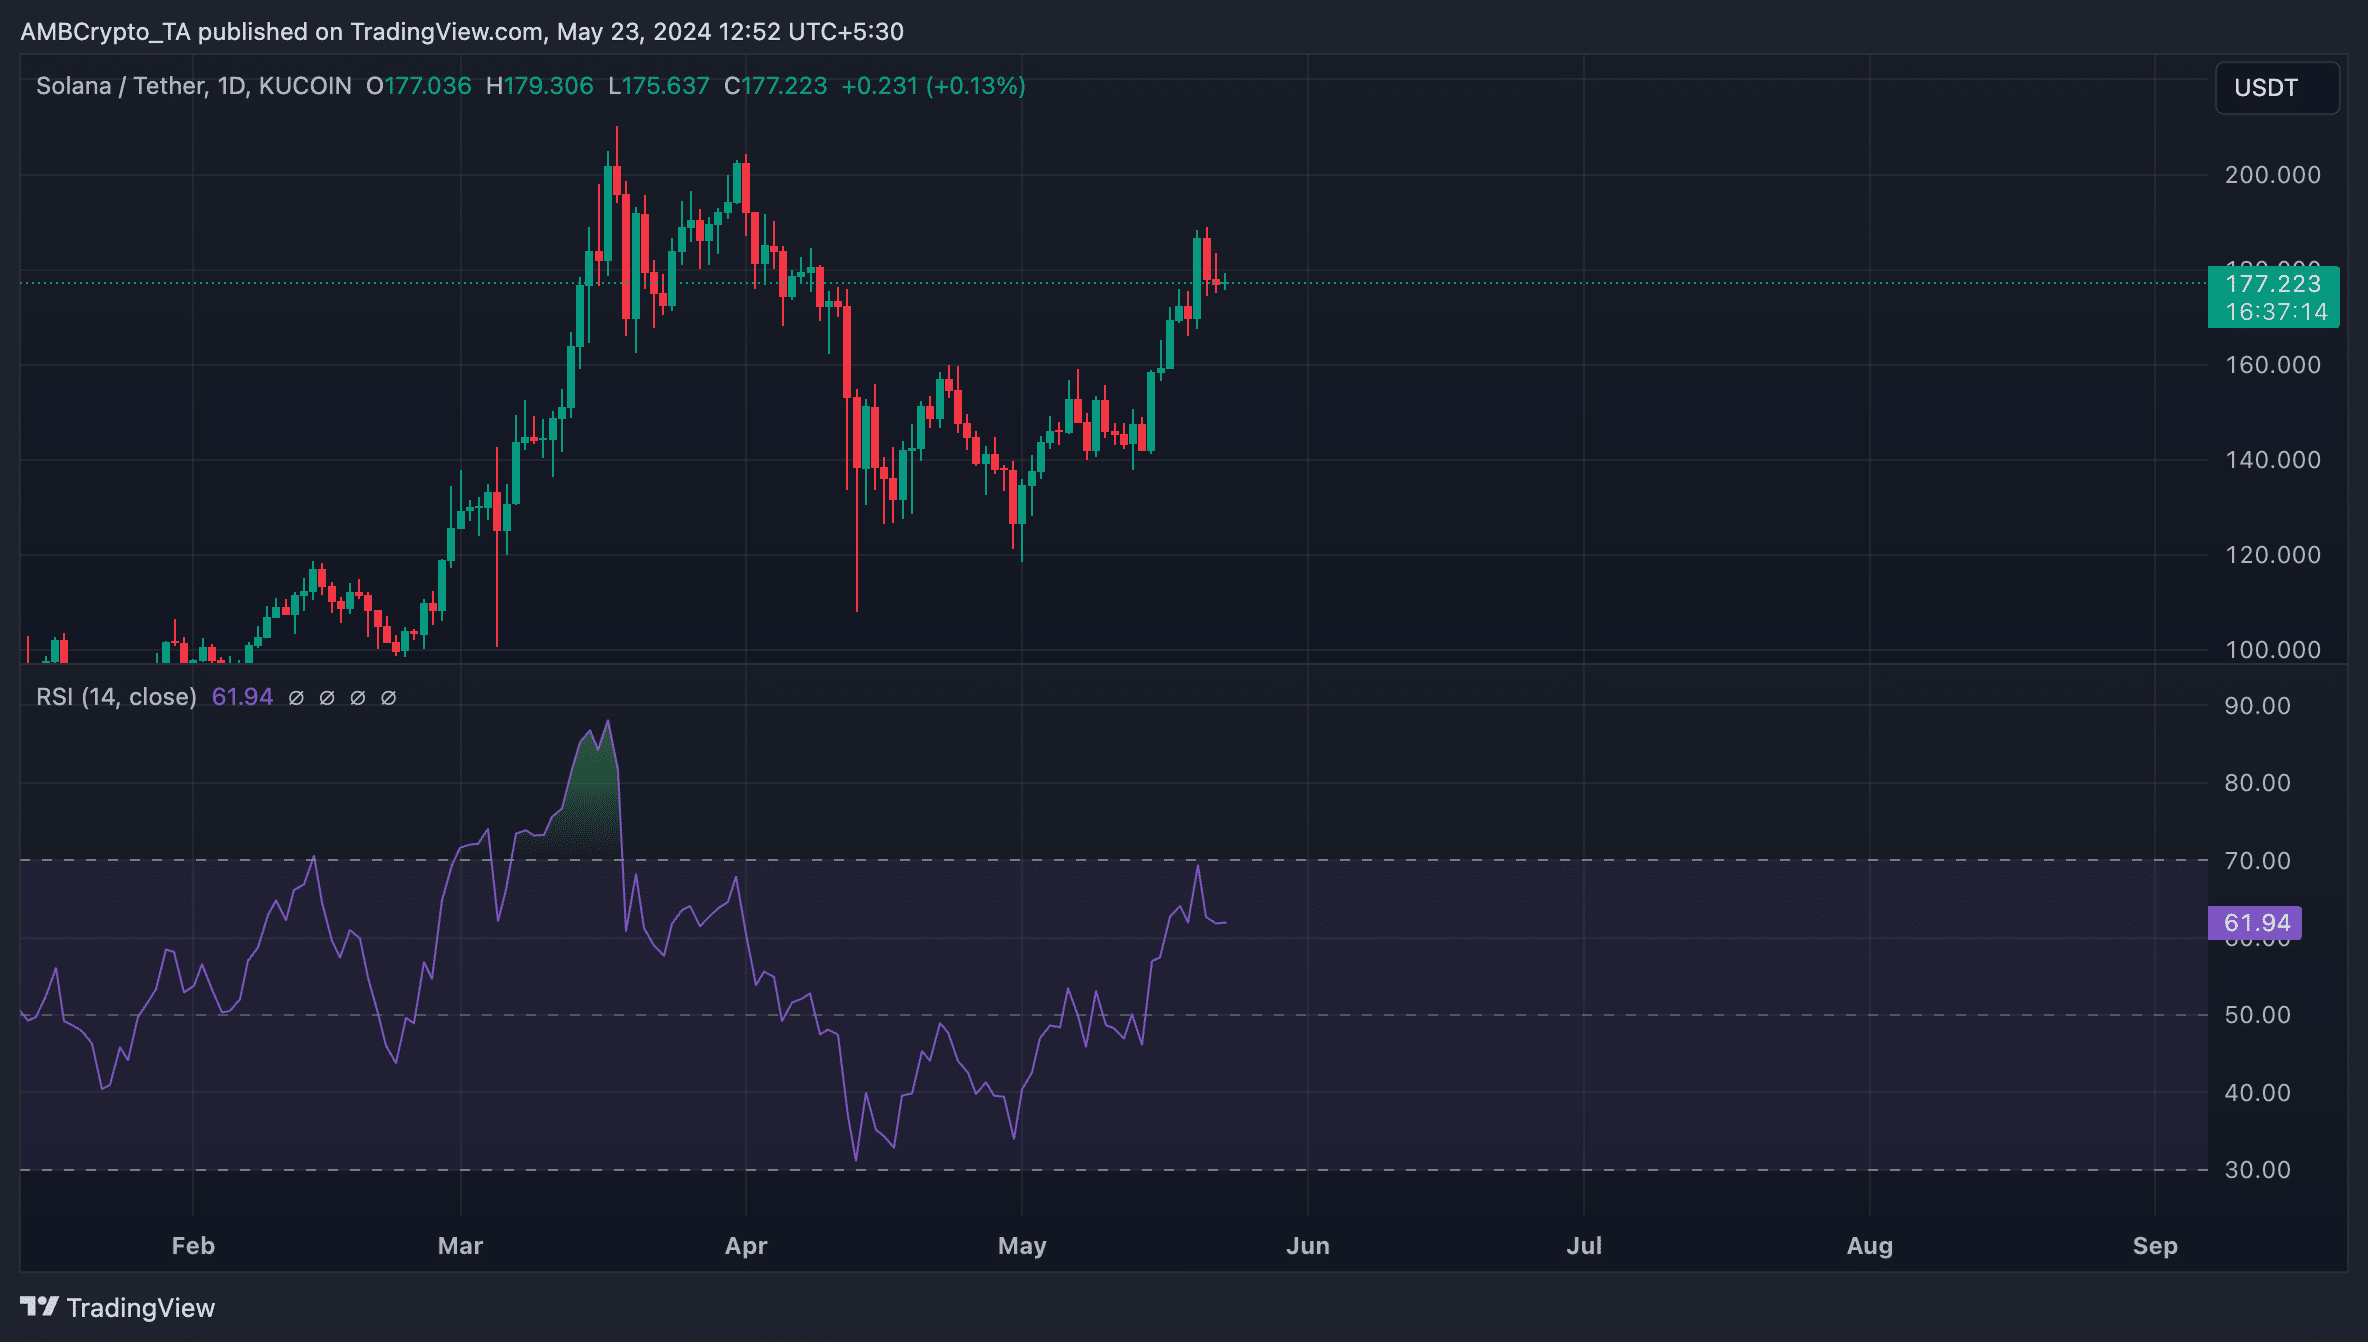Open the USDT currency button
The height and width of the screenshot is (1342, 2368).
pyautogui.click(x=2277, y=88)
